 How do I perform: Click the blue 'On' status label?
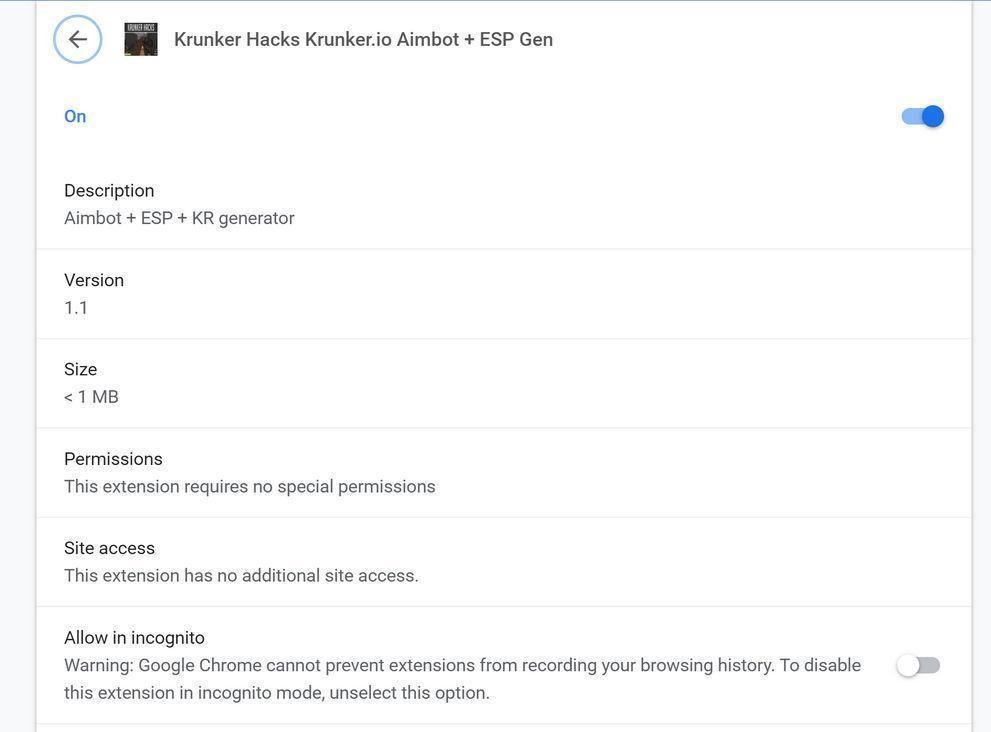[x=75, y=116]
